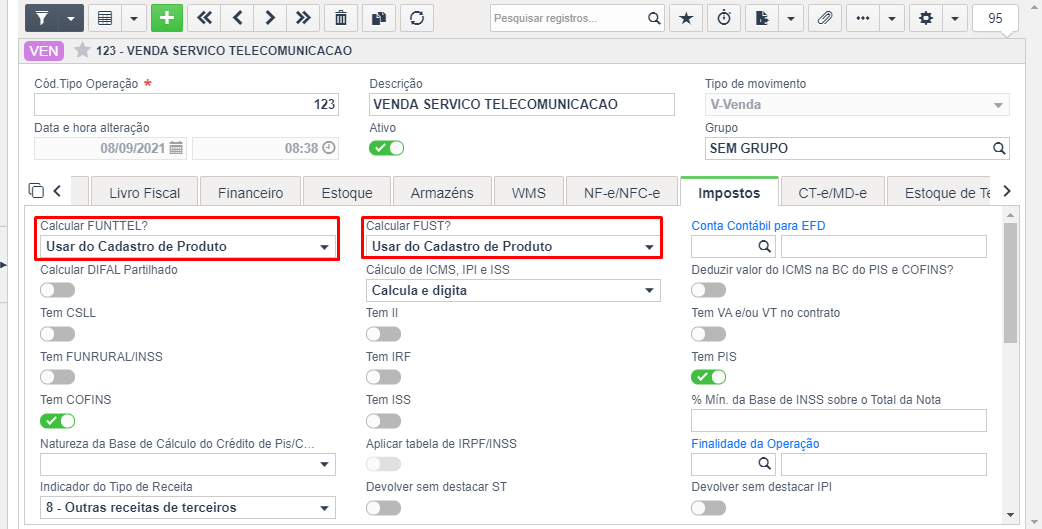Click the star favorites toolbar icon
Screen dimensions: 1042x529
[x=686, y=18]
